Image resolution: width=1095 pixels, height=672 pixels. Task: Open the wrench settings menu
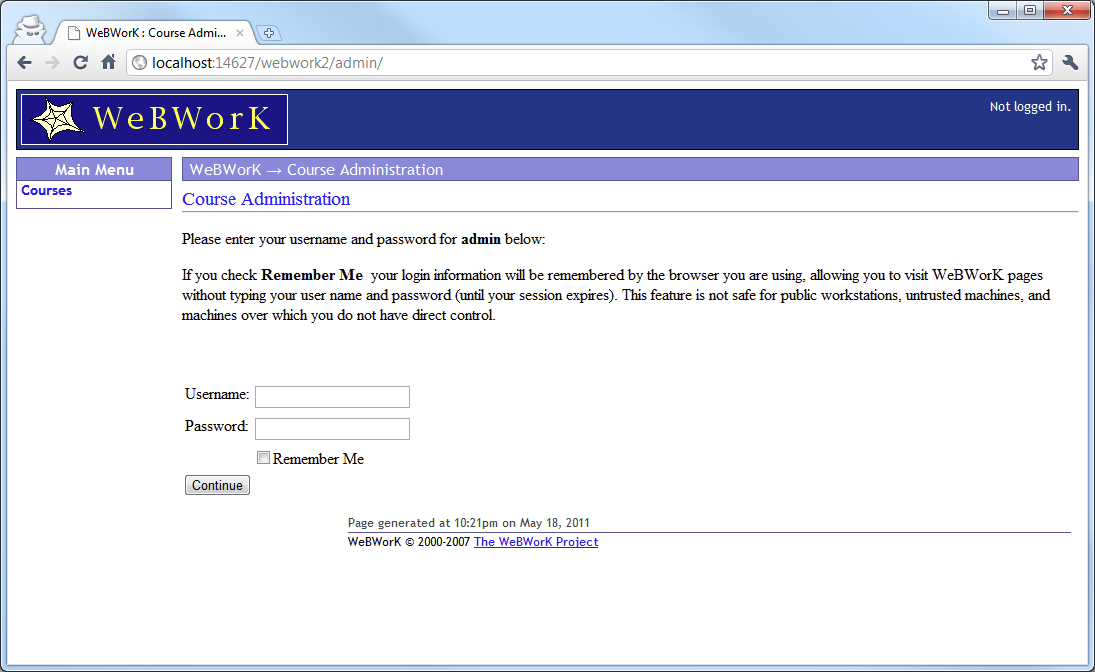1070,63
